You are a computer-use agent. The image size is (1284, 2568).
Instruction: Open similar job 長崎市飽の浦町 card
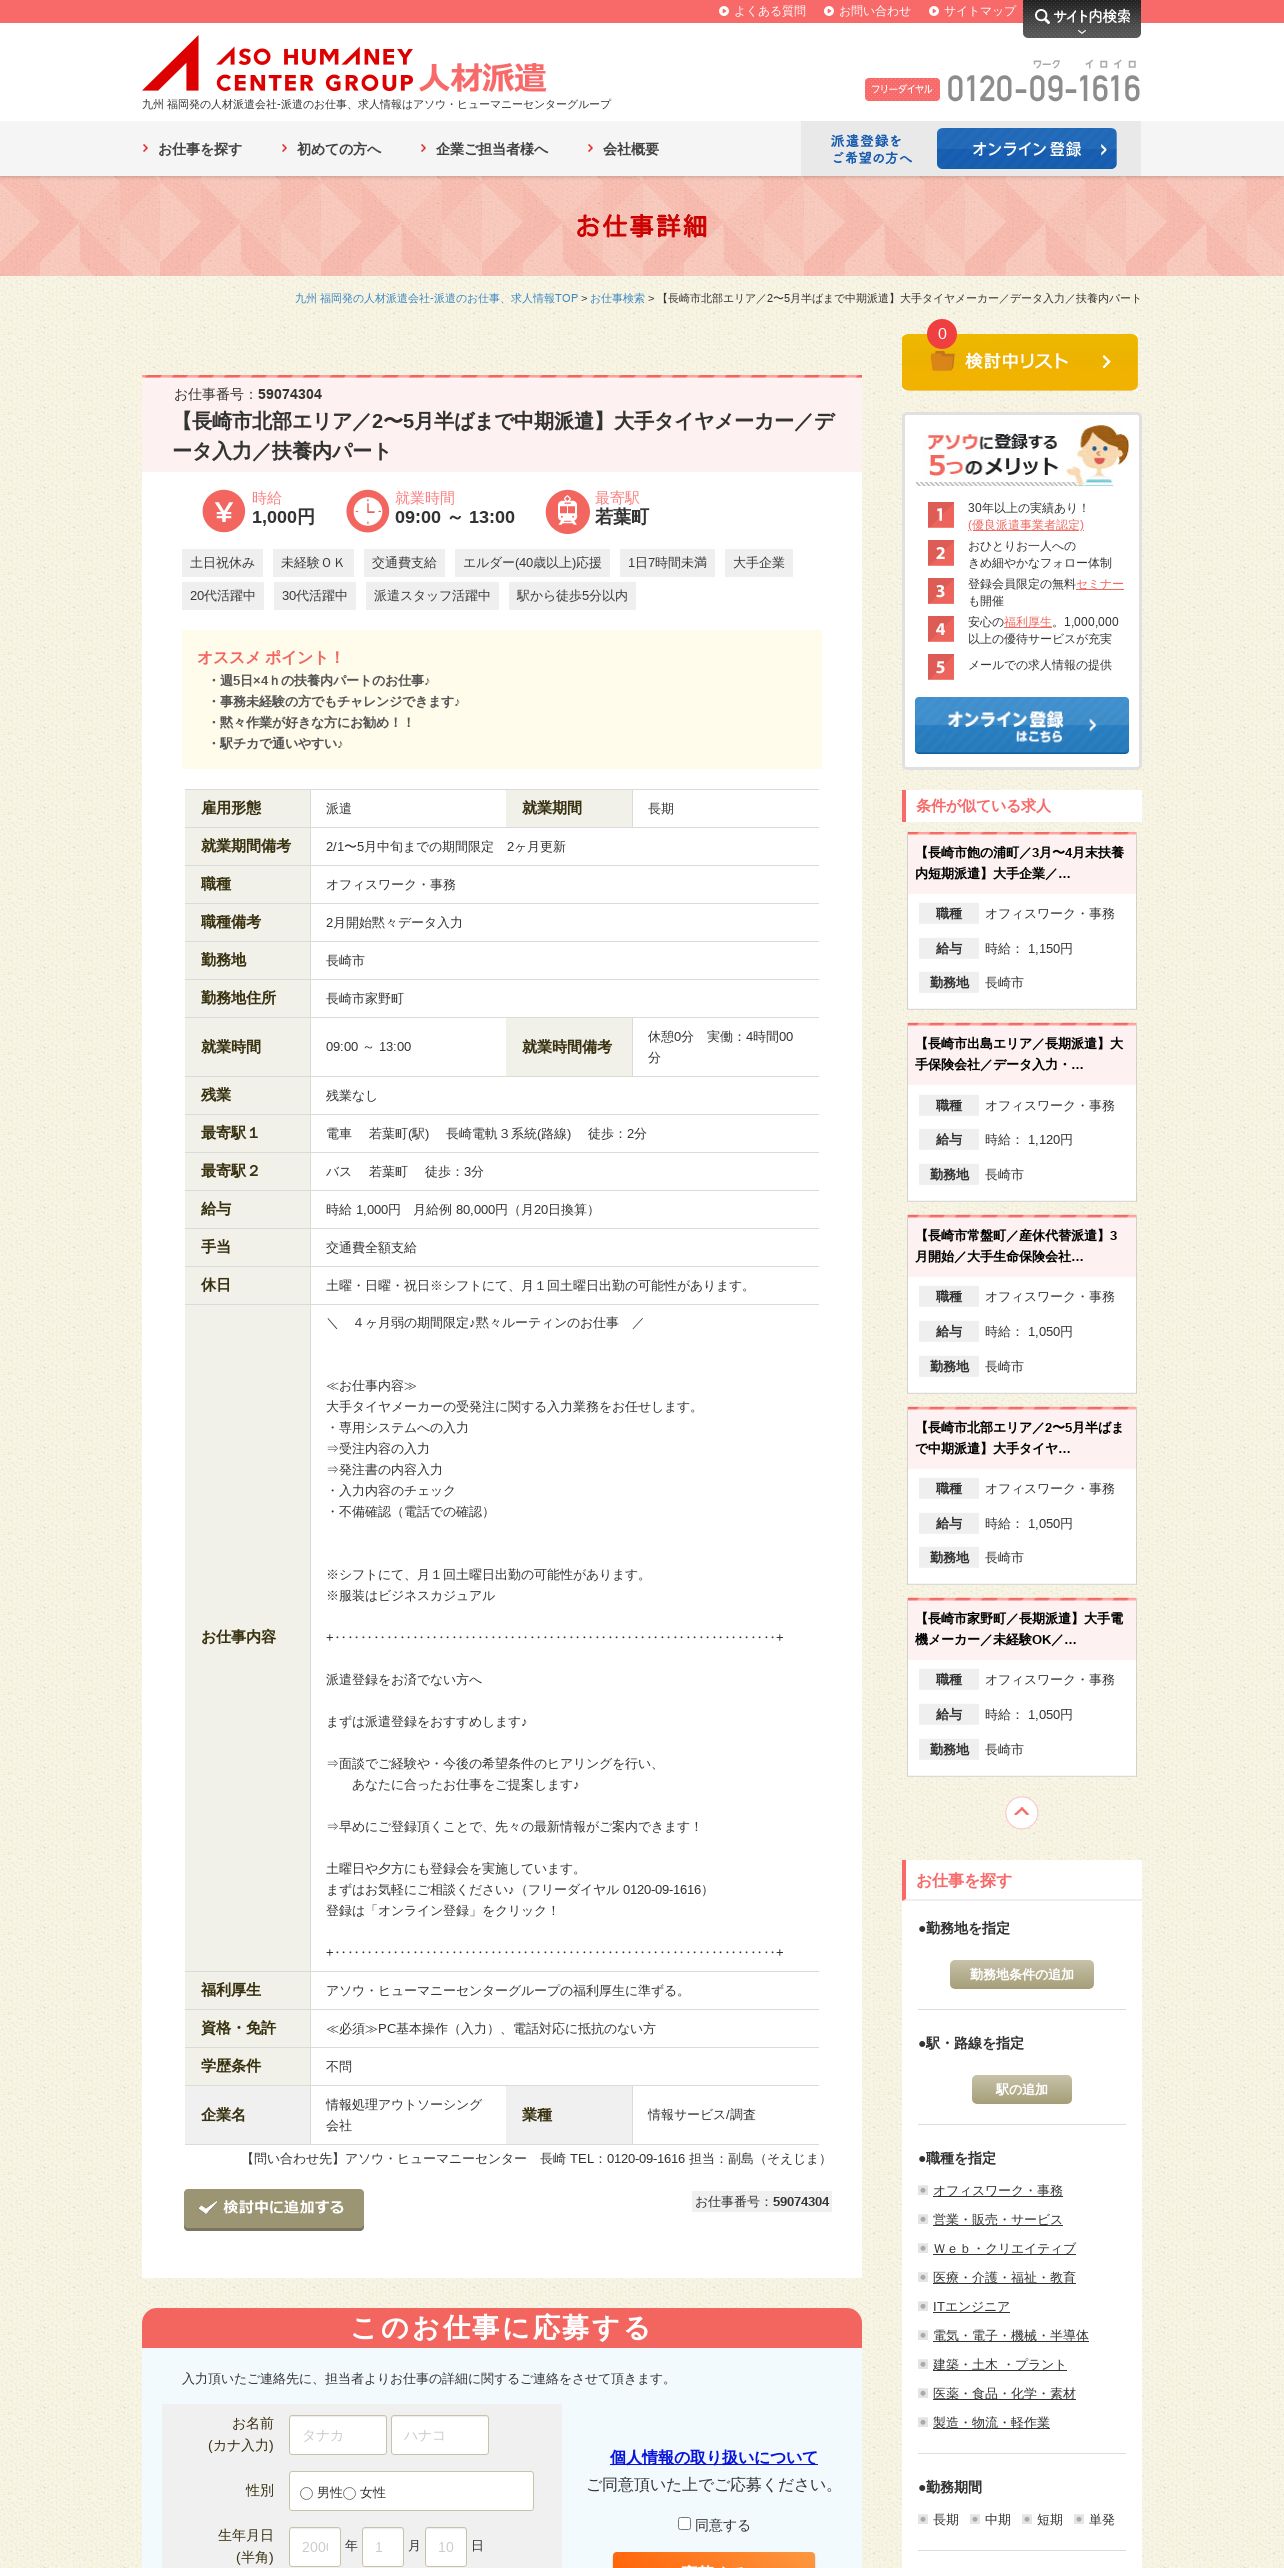point(1021,920)
